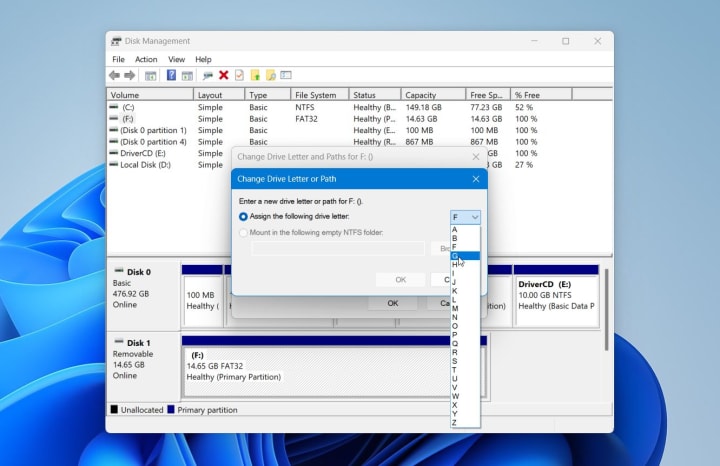Open the Help menu
720x466 pixels.
point(203,59)
